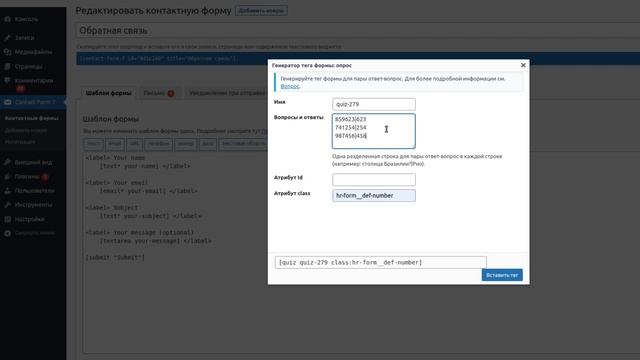Click the URL tag generator button
640x360 pixels.
pyautogui.click(x=134, y=144)
